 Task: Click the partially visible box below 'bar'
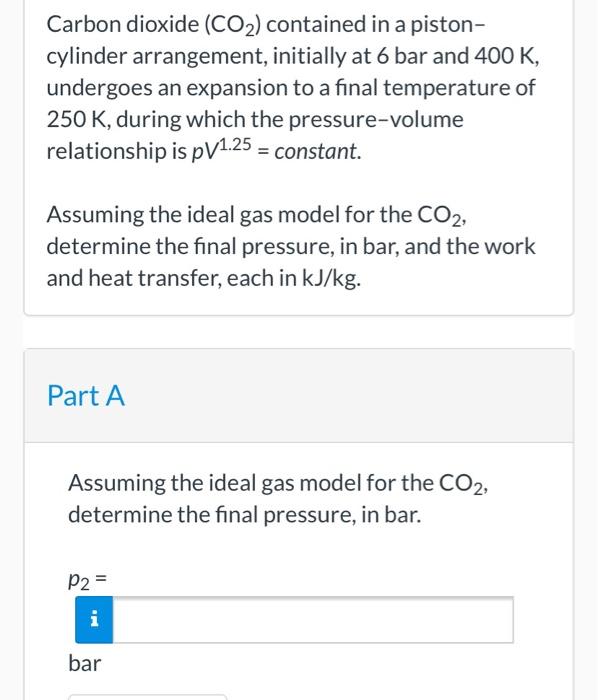pyautogui.click(x=147, y=697)
